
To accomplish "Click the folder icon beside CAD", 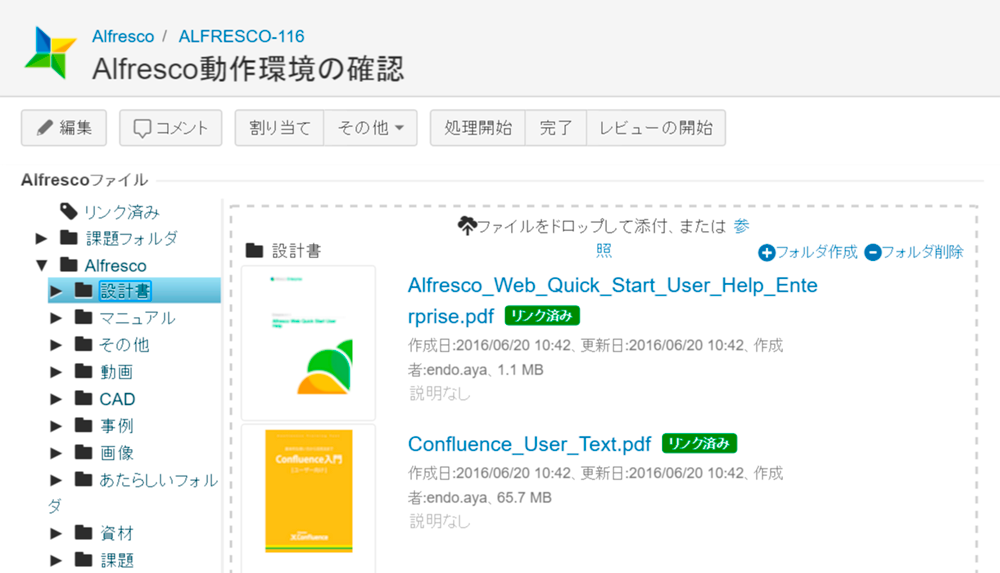I will pyautogui.click(x=84, y=398).
